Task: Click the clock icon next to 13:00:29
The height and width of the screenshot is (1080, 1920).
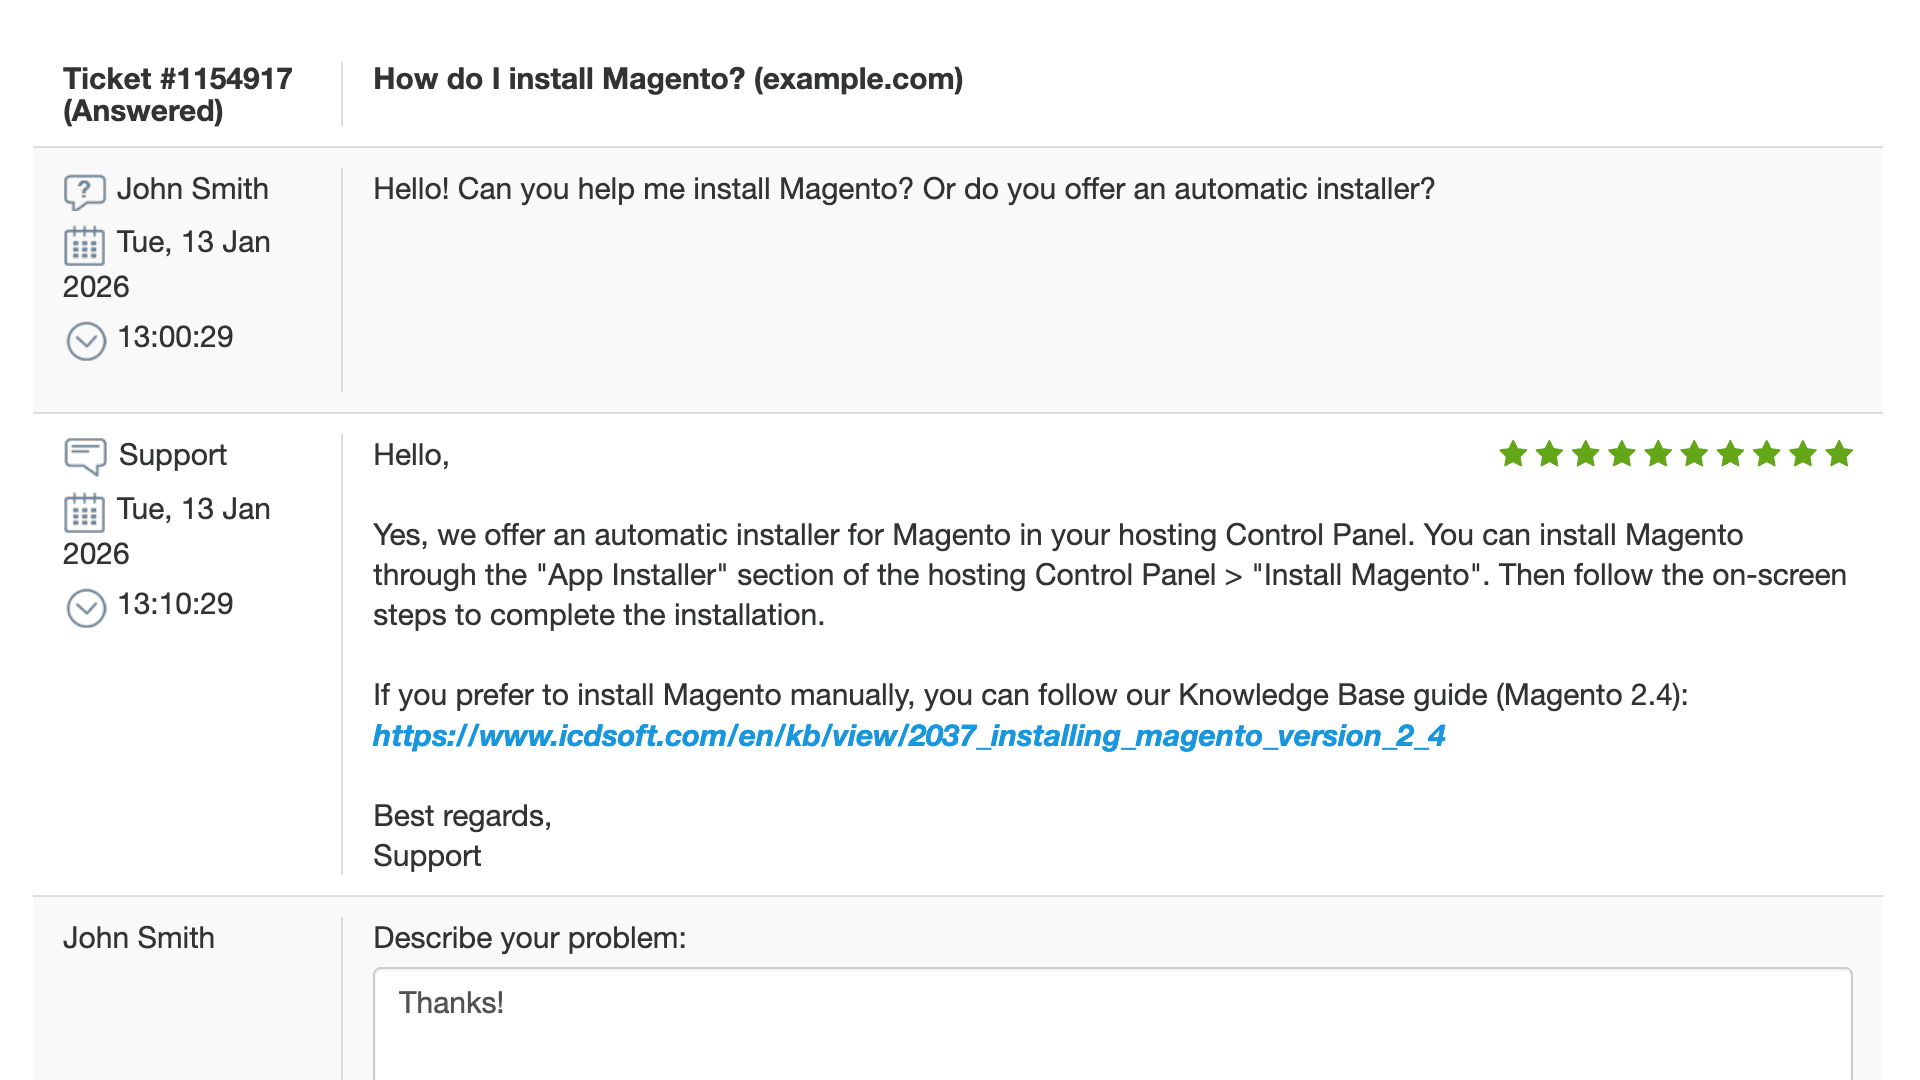Action: pos(86,341)
